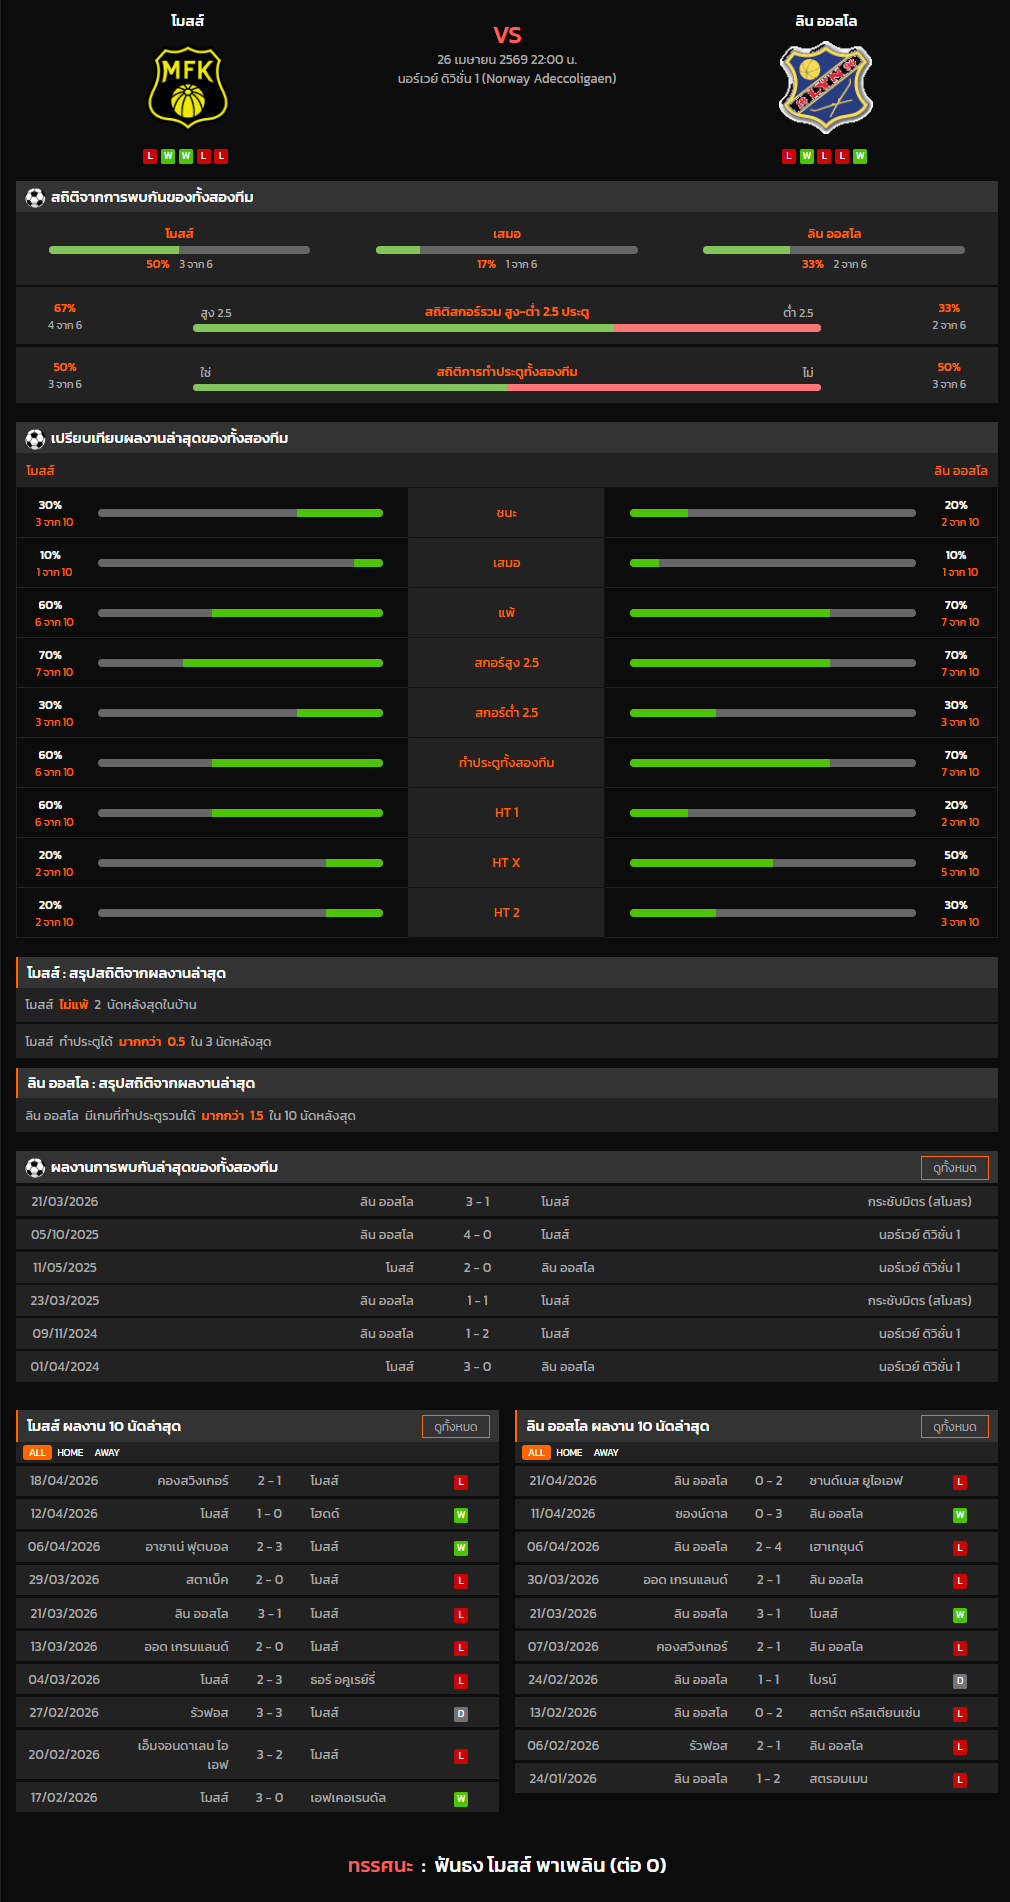Click the D badge on 24/02/2026 Lyn Oslo match
The height and width of the screenshot is (1902, 1010).
[960, 1680]
